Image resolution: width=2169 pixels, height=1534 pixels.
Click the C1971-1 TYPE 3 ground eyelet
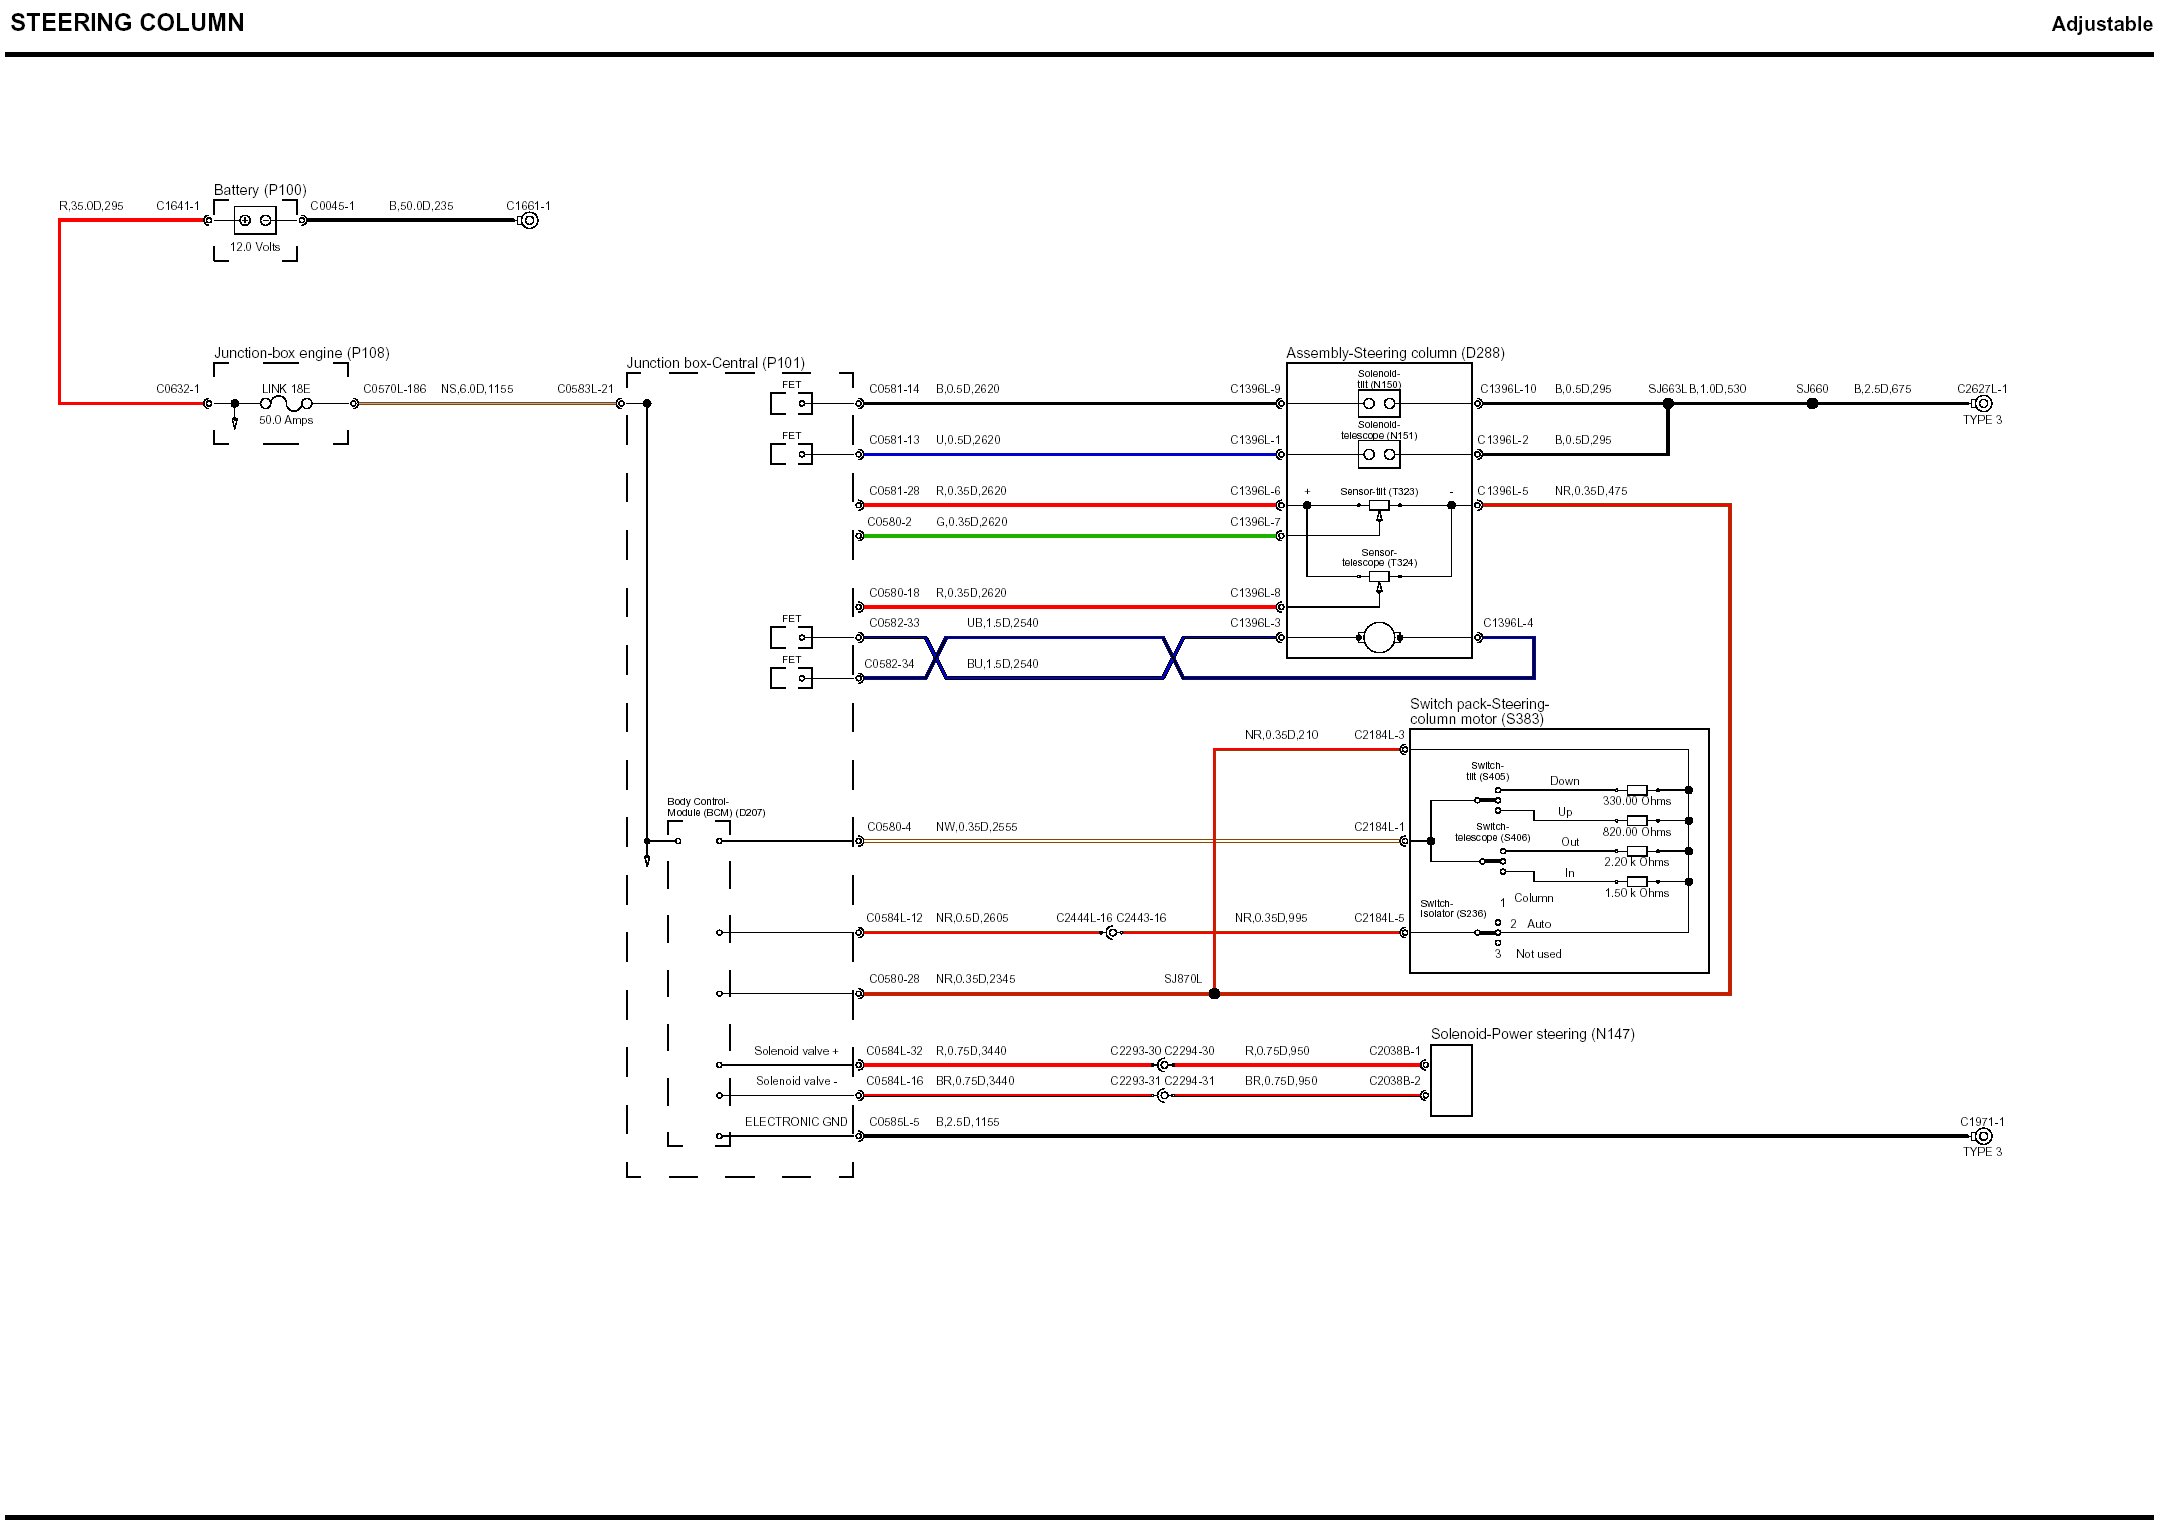click(x=1983, y=1136)
